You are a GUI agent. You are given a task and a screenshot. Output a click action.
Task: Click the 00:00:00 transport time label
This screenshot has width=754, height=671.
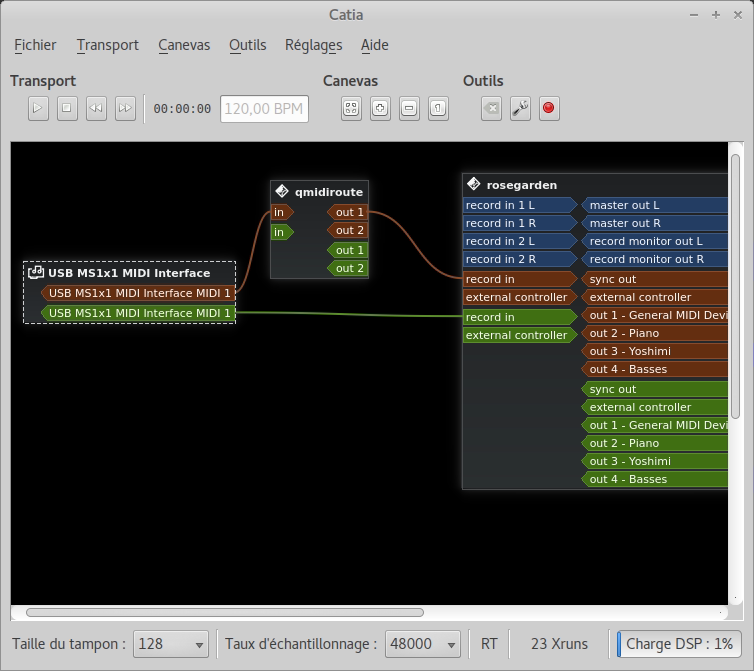click(x=182, y=109)
